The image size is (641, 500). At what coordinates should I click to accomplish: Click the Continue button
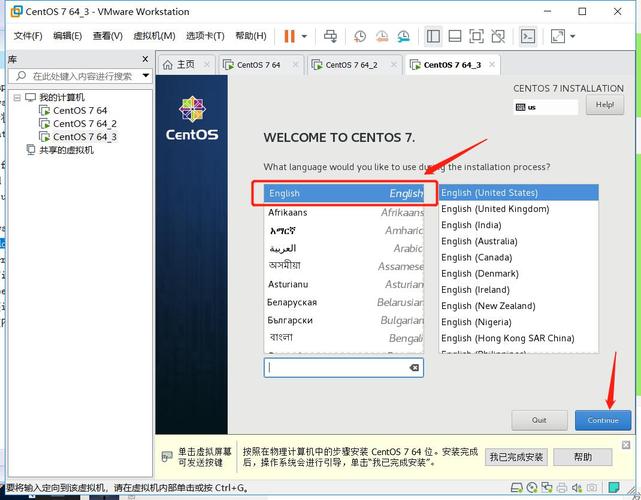[603, 420]
